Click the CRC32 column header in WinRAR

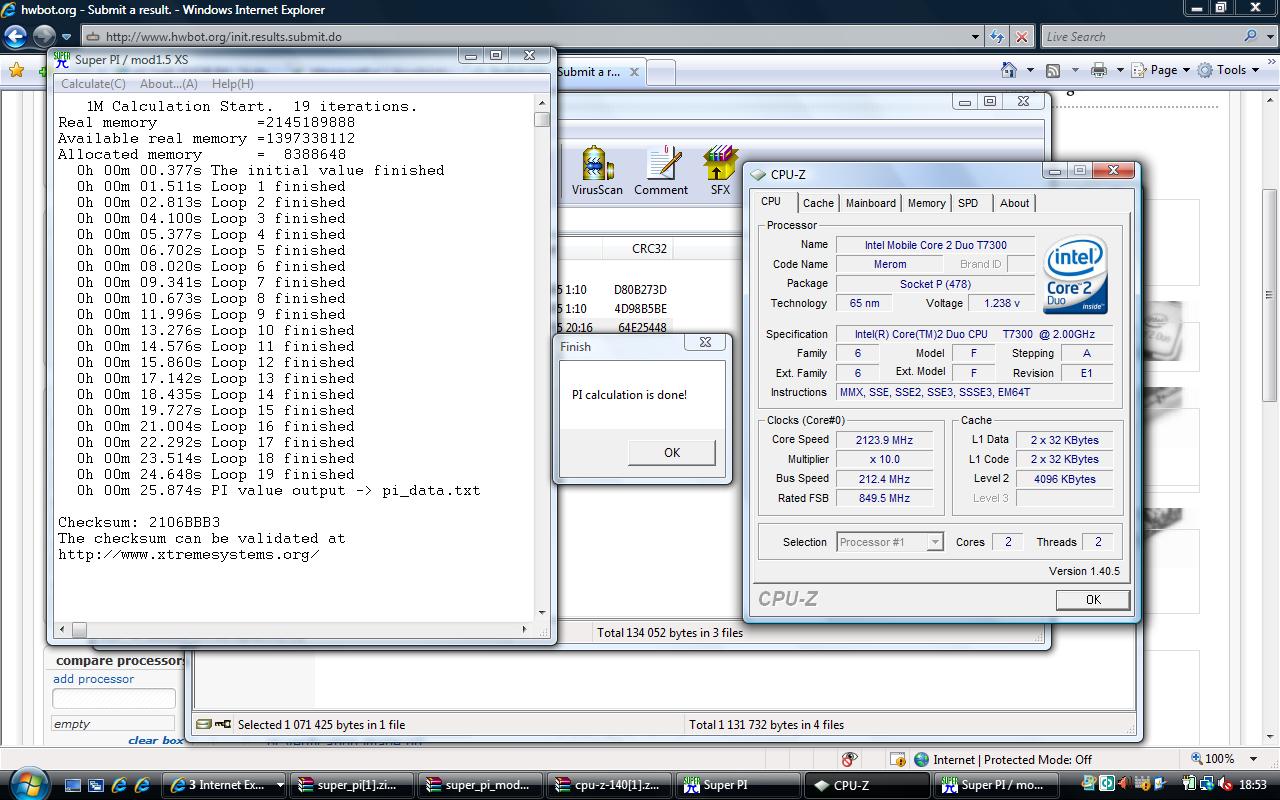(x=649, y=249)
